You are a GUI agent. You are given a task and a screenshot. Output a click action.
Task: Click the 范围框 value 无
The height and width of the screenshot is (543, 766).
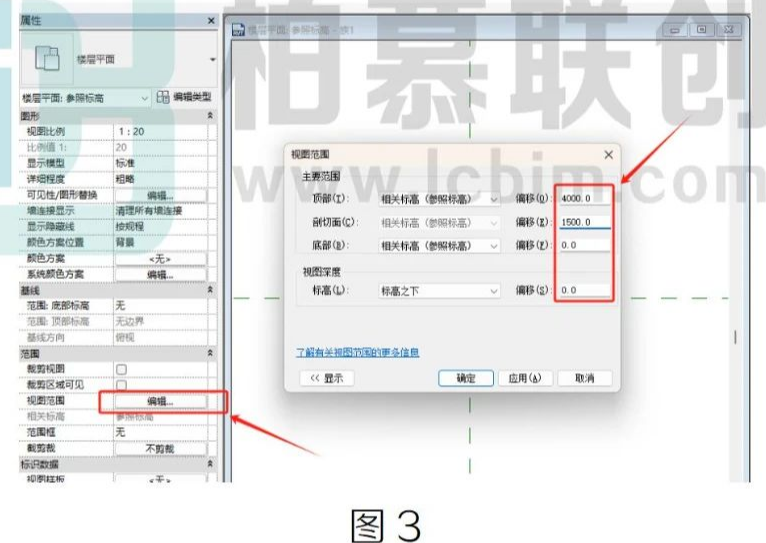click(161, 432)
